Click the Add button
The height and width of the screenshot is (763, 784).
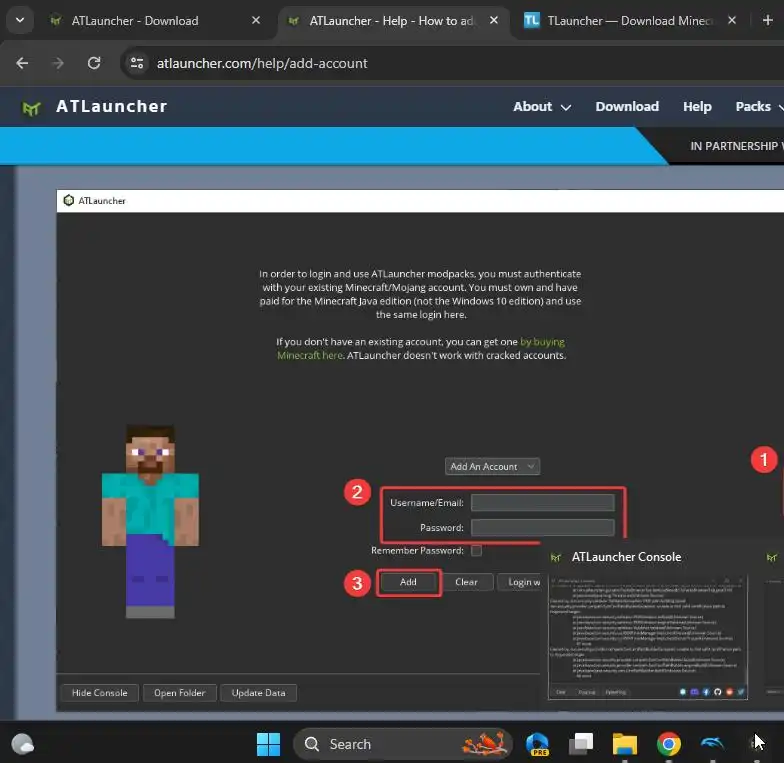point(408,582)
